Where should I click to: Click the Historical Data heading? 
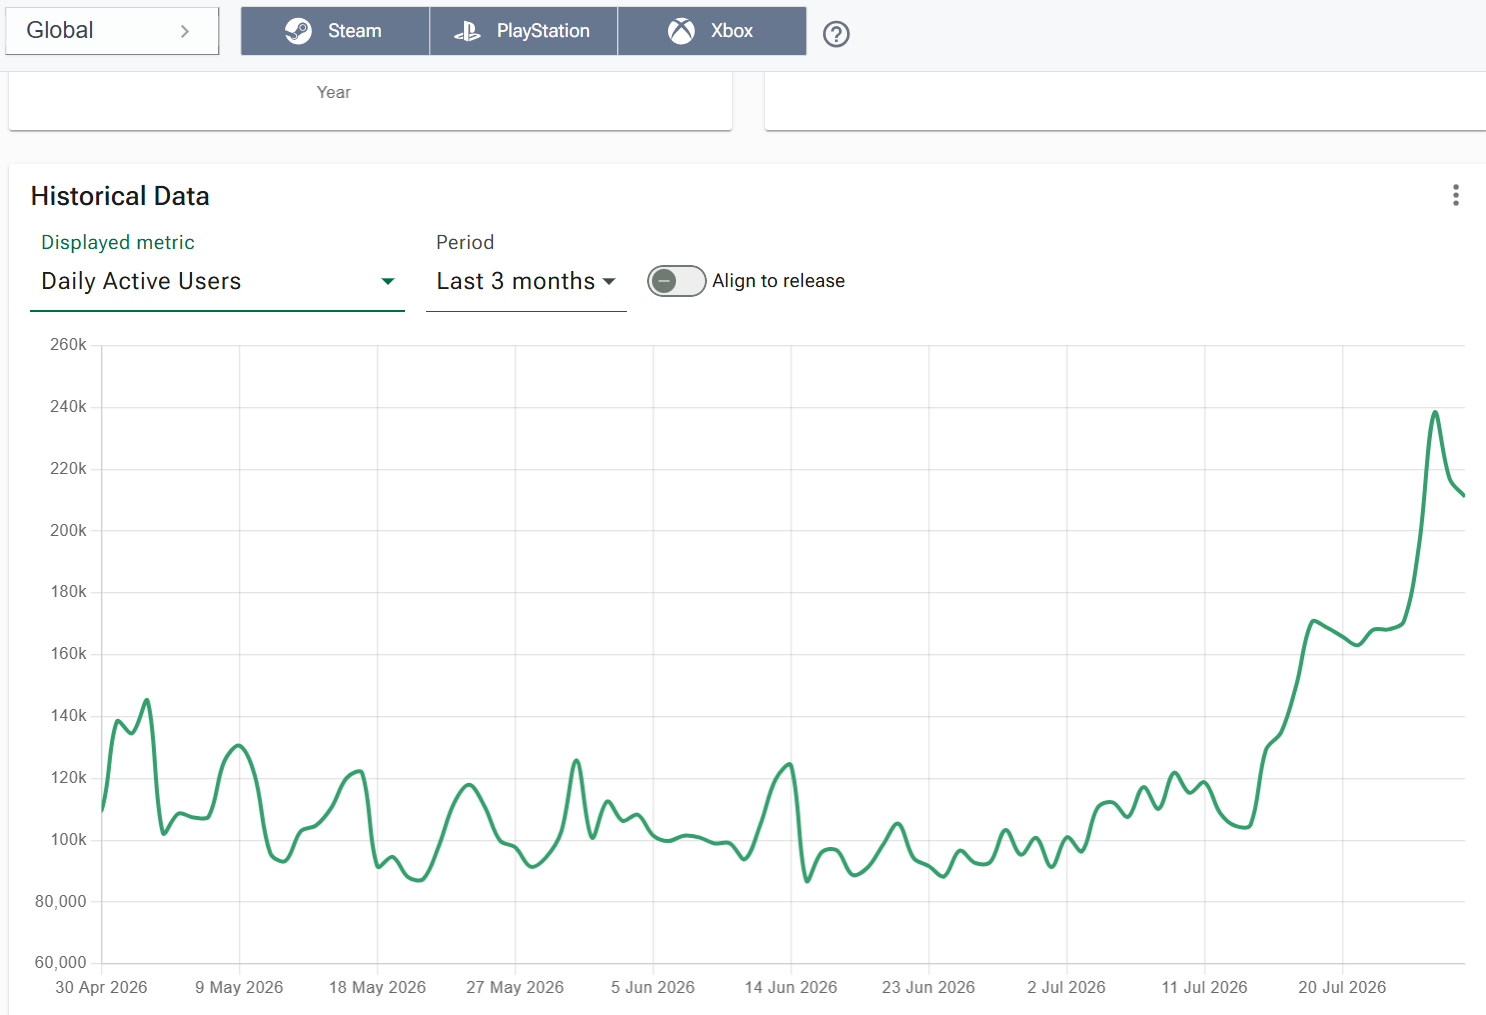(120, 196)
